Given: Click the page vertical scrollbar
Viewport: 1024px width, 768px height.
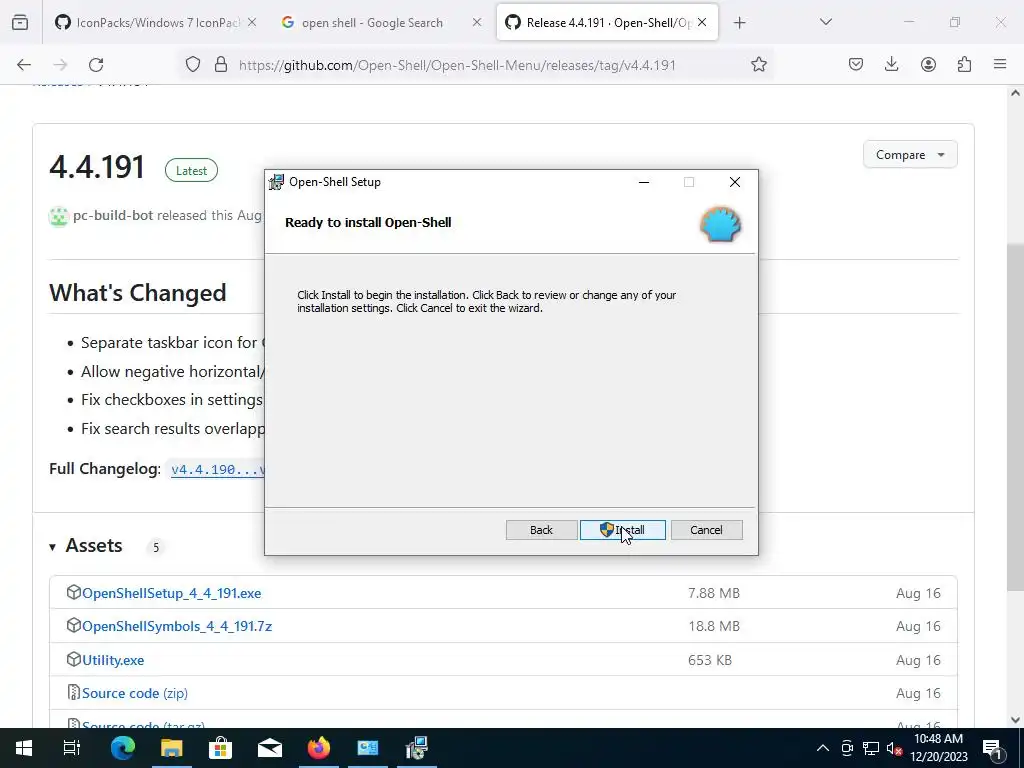Looking at the screenshot, I should tap(1015, 417).
